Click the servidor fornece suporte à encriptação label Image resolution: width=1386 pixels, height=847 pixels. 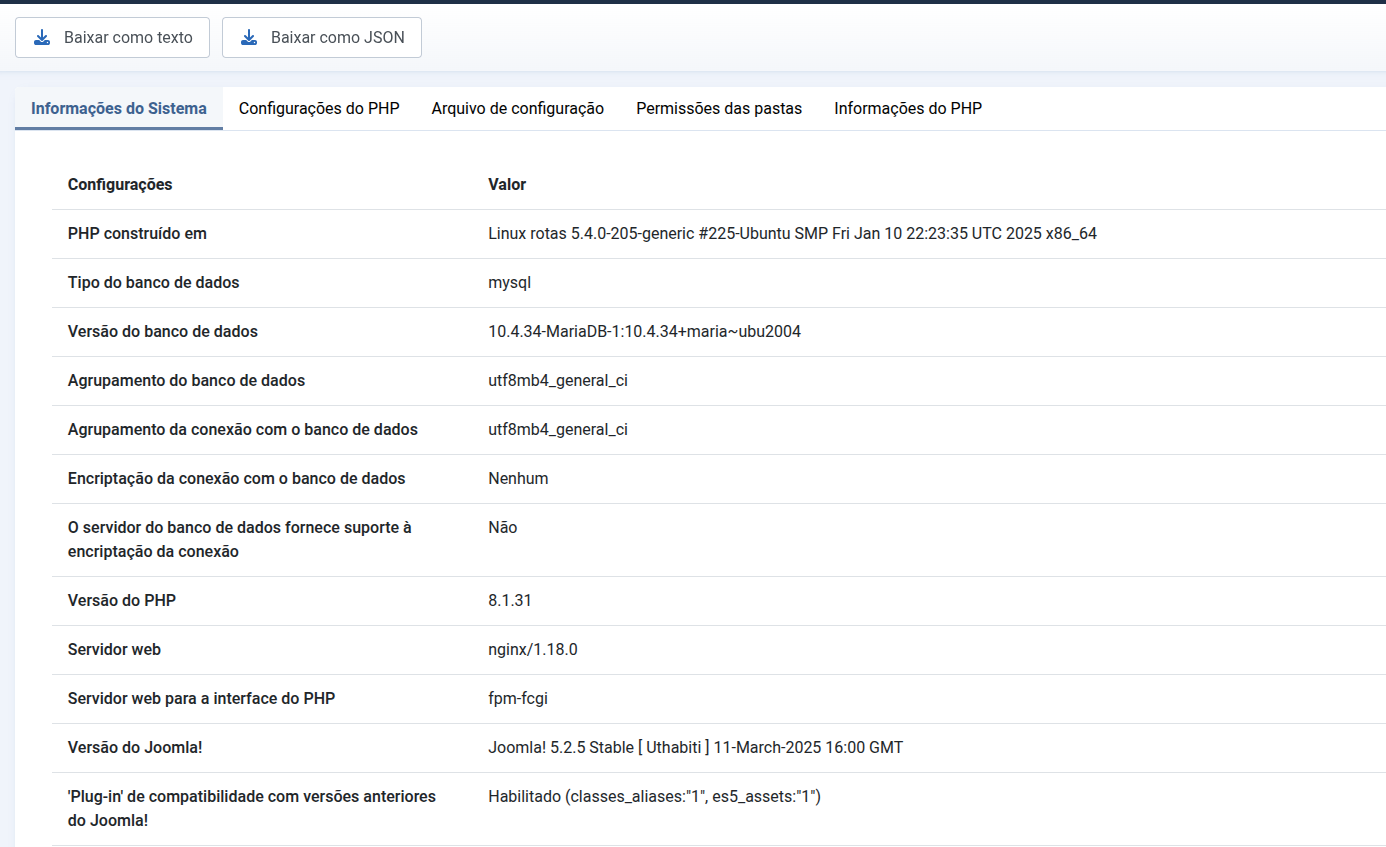(240, 540)
